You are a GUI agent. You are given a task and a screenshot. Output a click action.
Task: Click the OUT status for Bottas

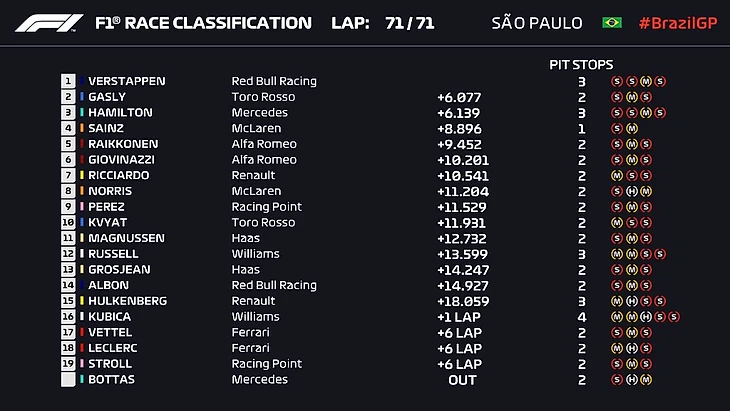pyautogui.click(x=462, y=380)
